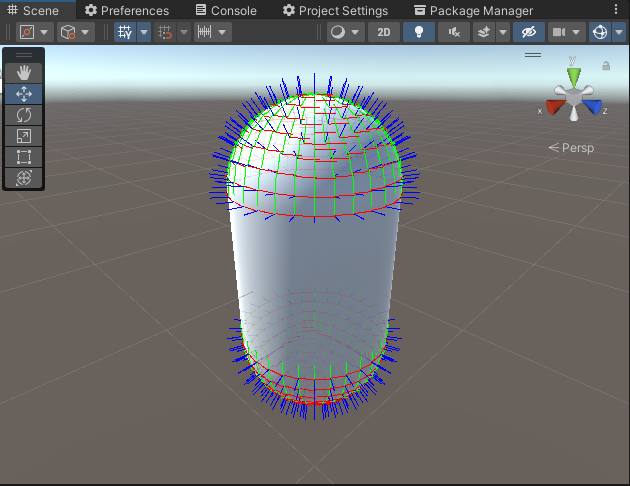Open the draw mode dropdown arrow
Image resolution: width=630 pixels, height=486 pixels.
pyautogui.click(x=355, y=32)
